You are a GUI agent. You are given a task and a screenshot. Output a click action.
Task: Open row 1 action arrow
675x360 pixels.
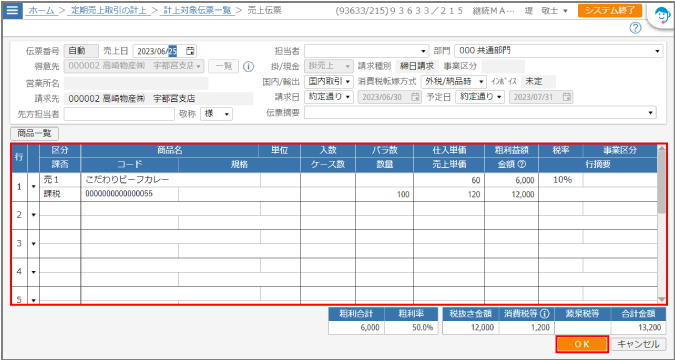coord(34,187)
